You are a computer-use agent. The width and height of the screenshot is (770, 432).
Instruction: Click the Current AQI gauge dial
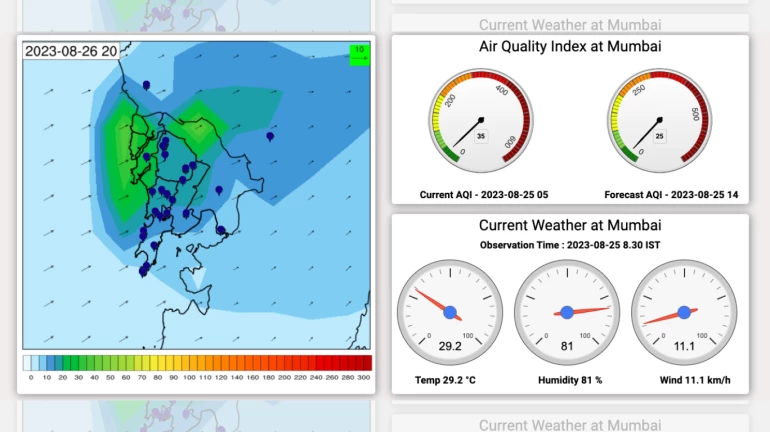click(481, 120)
